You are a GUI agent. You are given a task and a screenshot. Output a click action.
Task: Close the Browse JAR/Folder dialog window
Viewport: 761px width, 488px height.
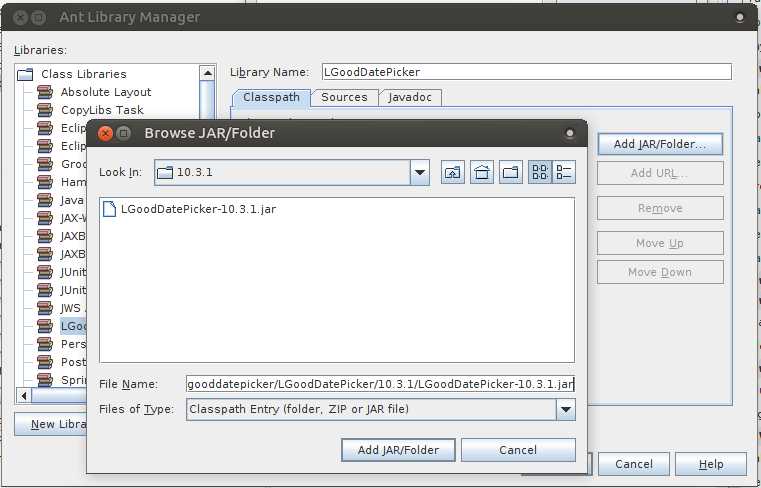click(105, 133)
